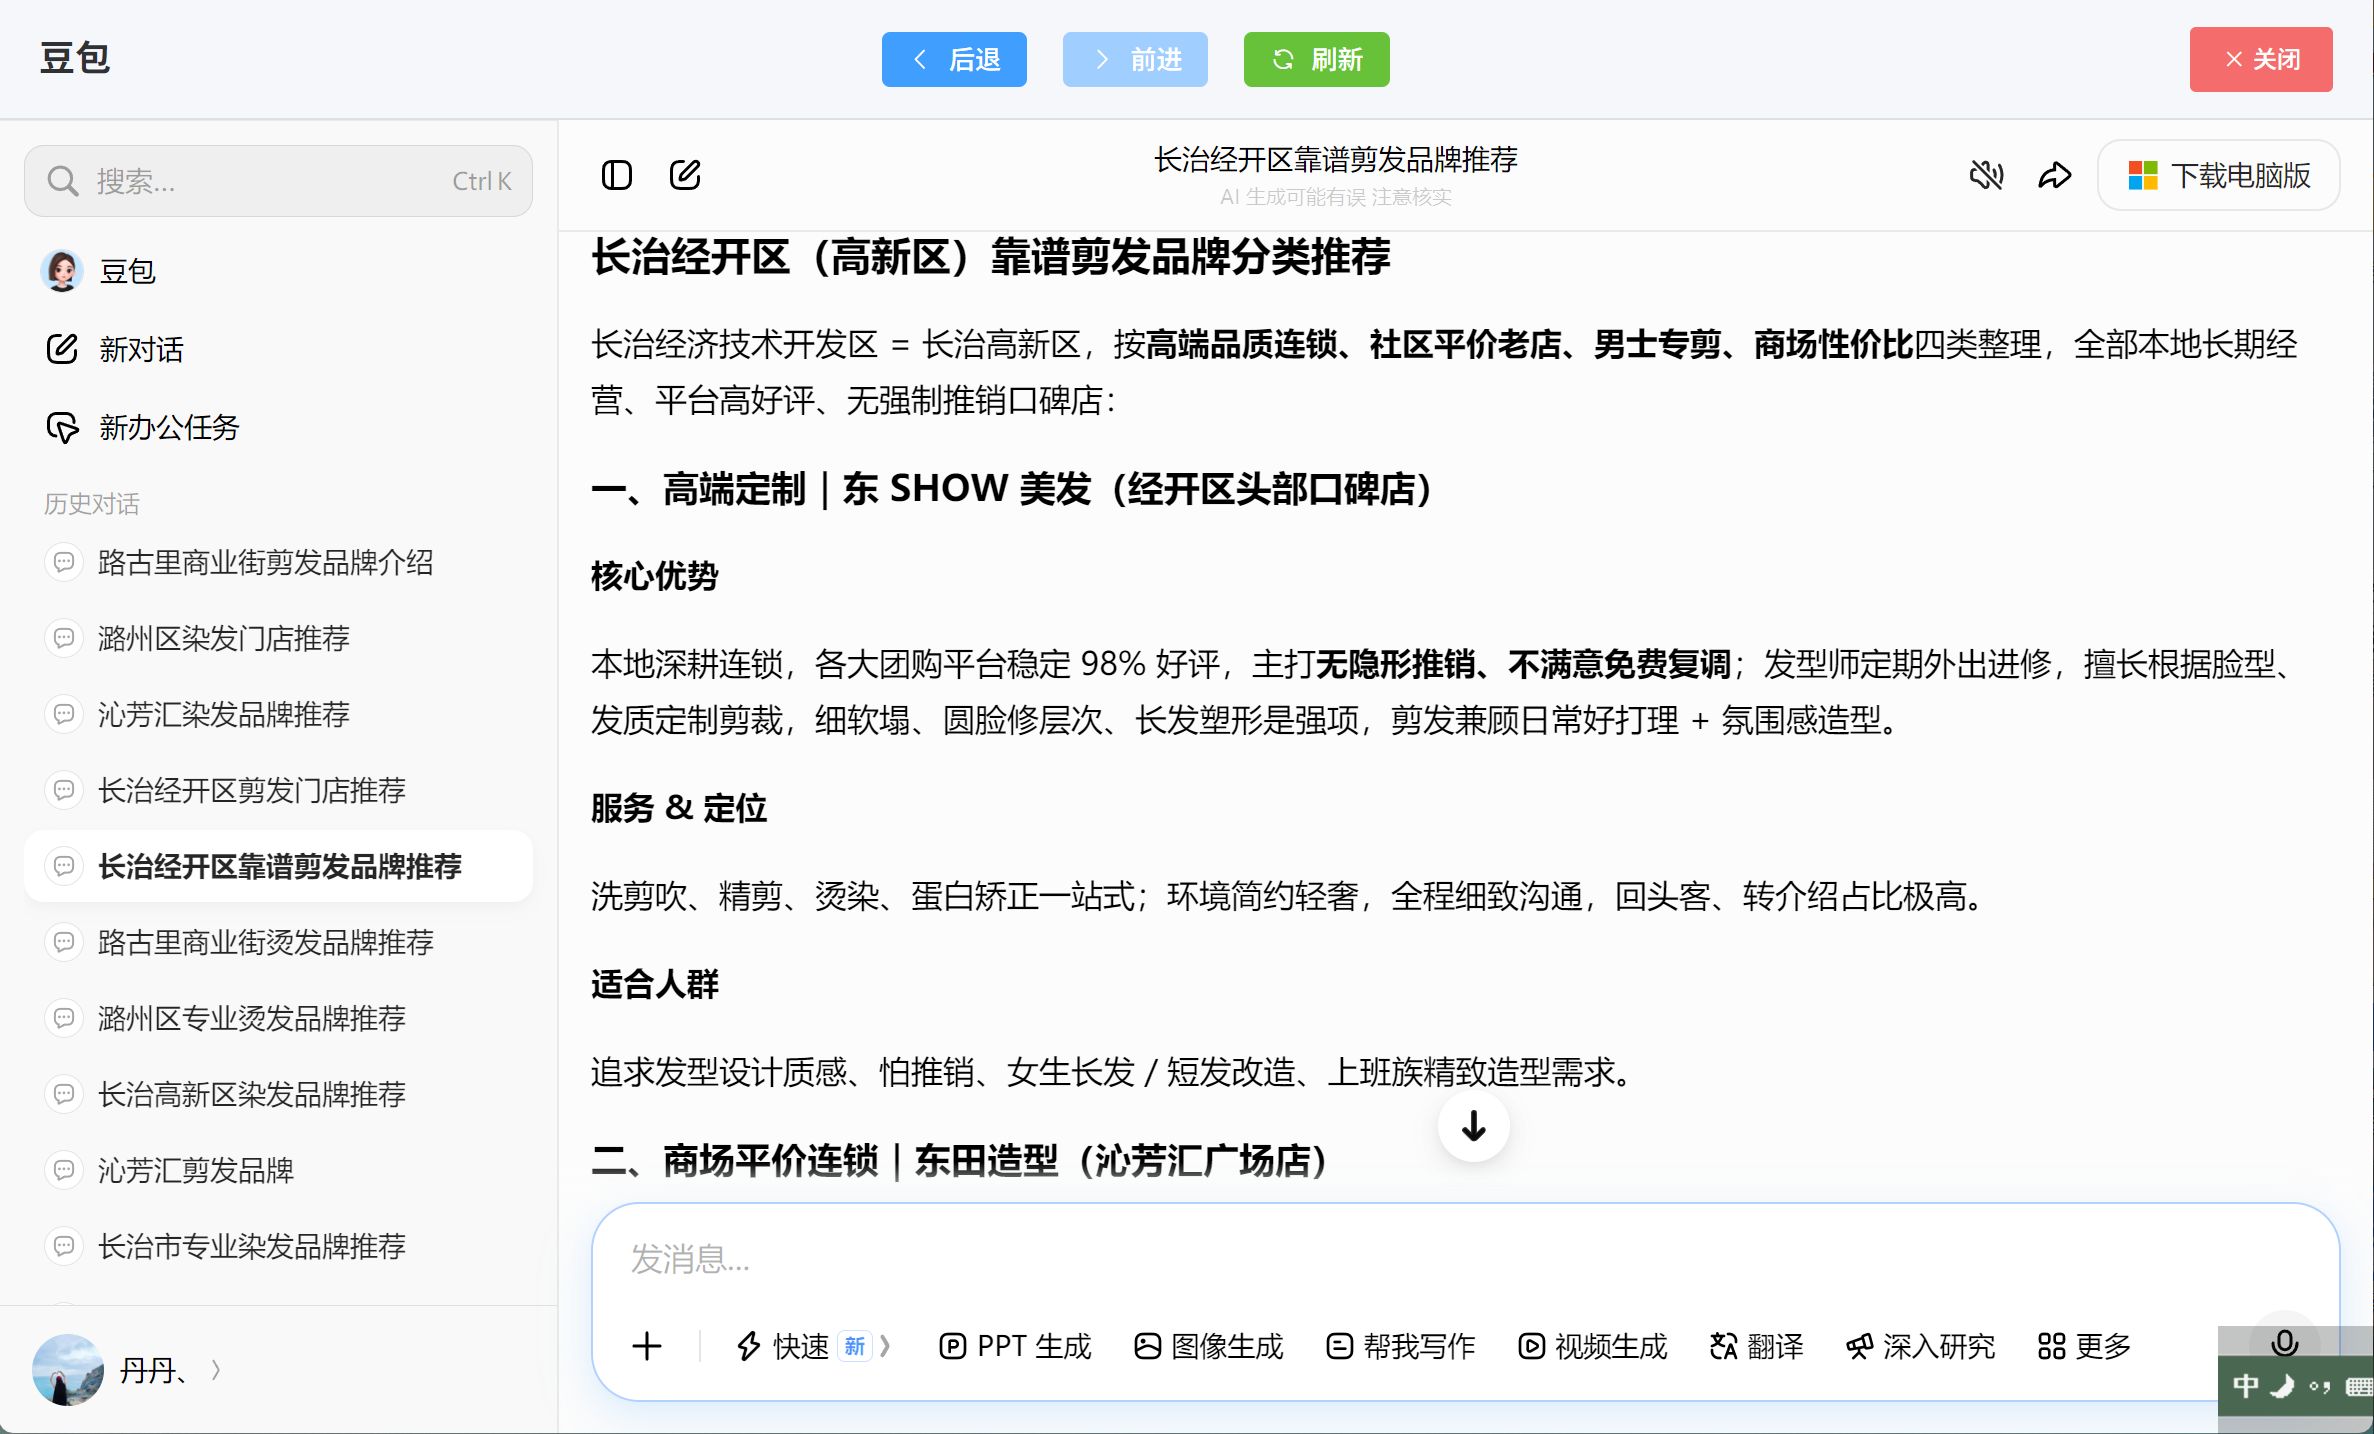Select Image Generation (图像生成)
This screenshot has height=1434, width=2374.
click(x=1208, y=1346)
